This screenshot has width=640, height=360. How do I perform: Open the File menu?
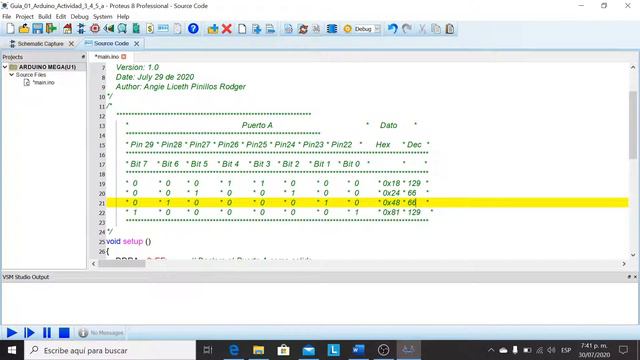pyautogui.click(x=7, y=17)
